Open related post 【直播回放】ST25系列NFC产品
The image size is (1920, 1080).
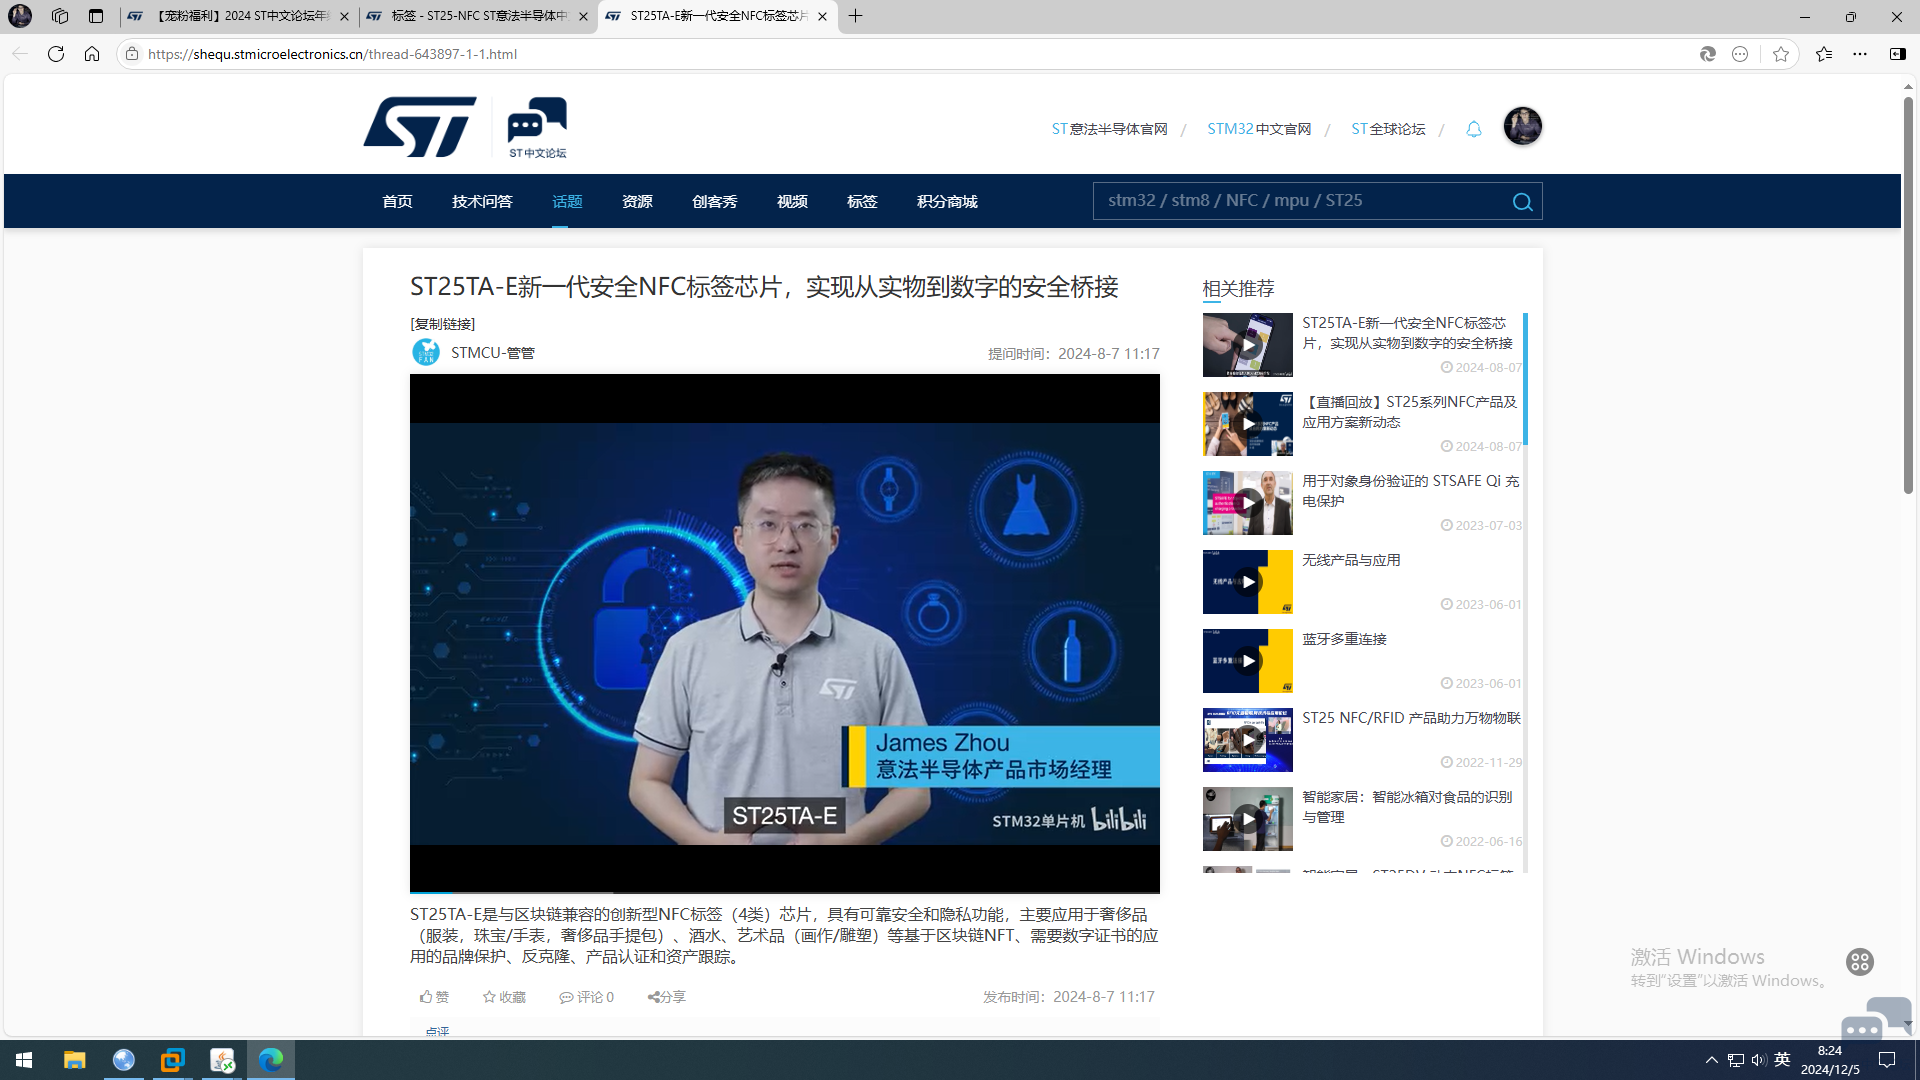[1409, 412]
